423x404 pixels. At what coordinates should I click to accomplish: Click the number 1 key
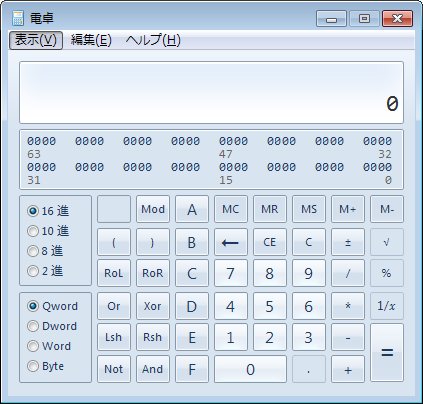click(231, 337)
